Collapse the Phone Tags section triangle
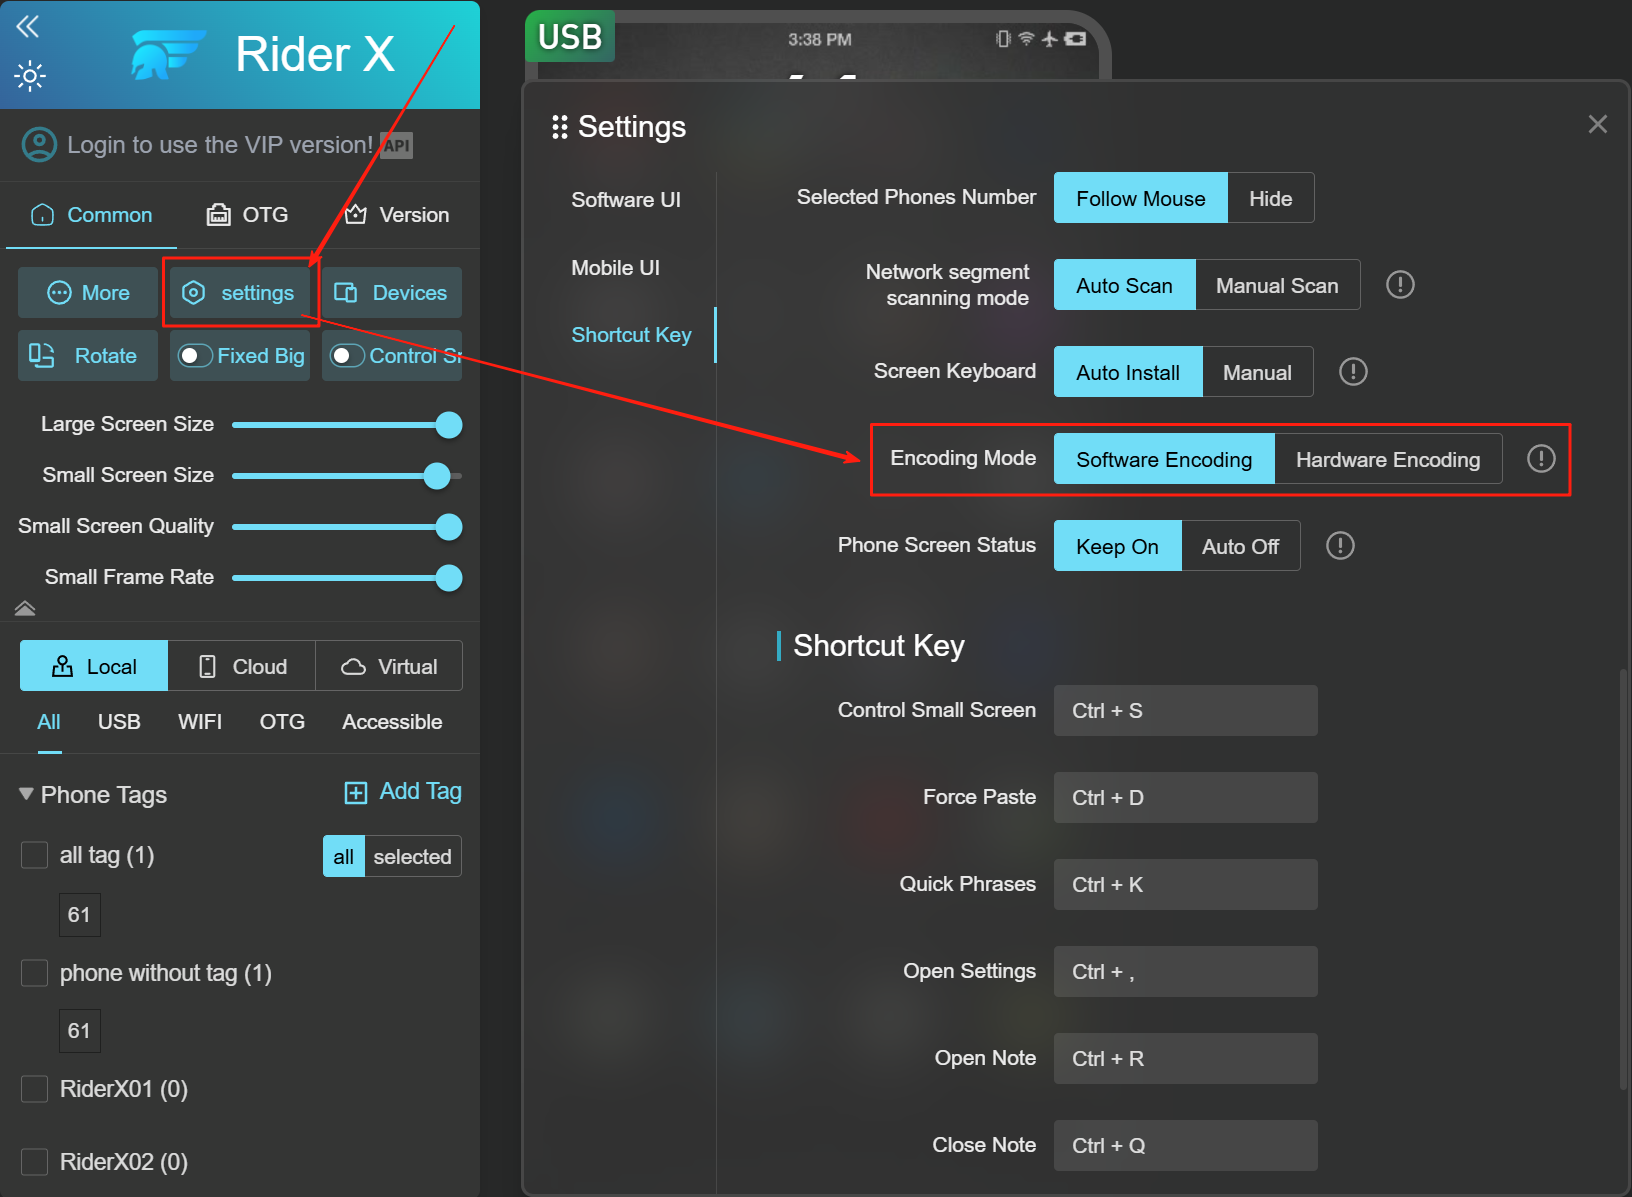 pos(26,794)
